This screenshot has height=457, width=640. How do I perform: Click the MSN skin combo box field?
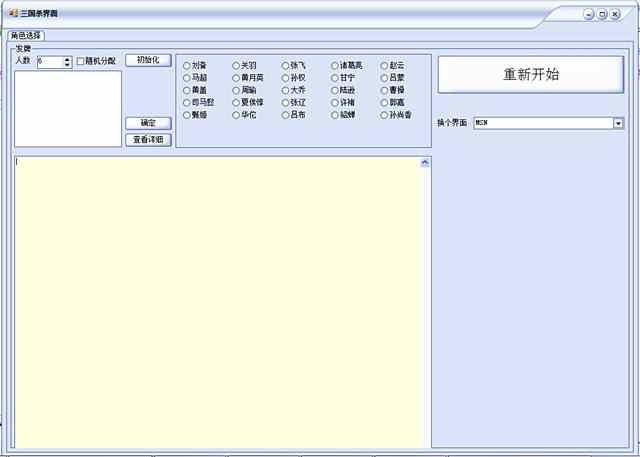(x=542, y=123)
